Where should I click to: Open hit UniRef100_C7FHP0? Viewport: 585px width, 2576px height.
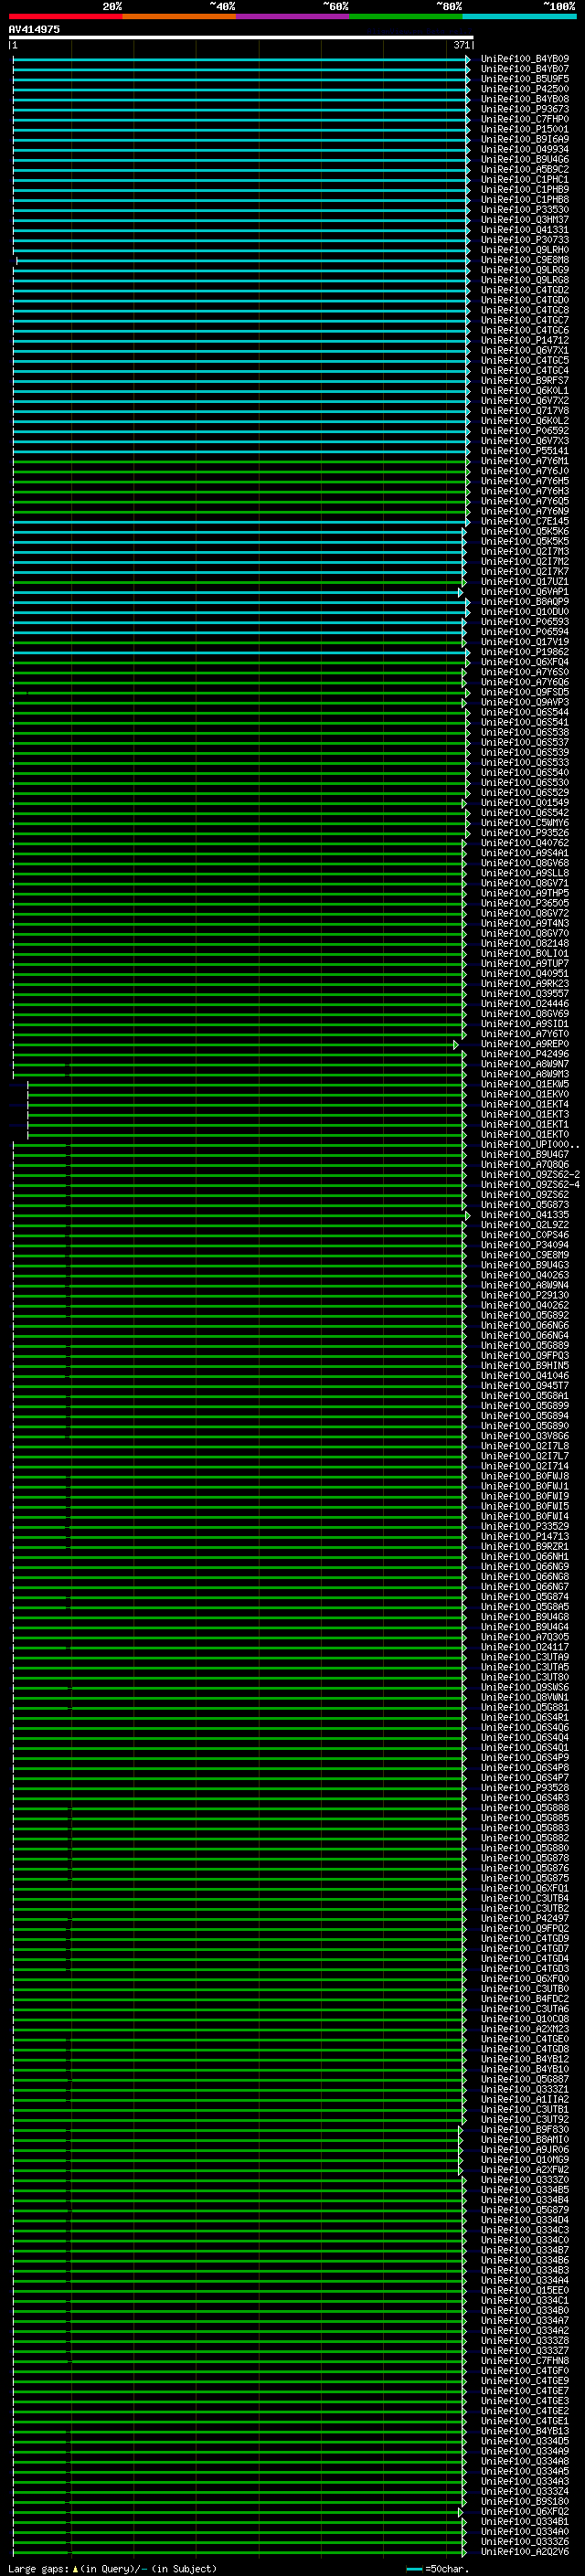pyautogui.click(x=525, y=119)
